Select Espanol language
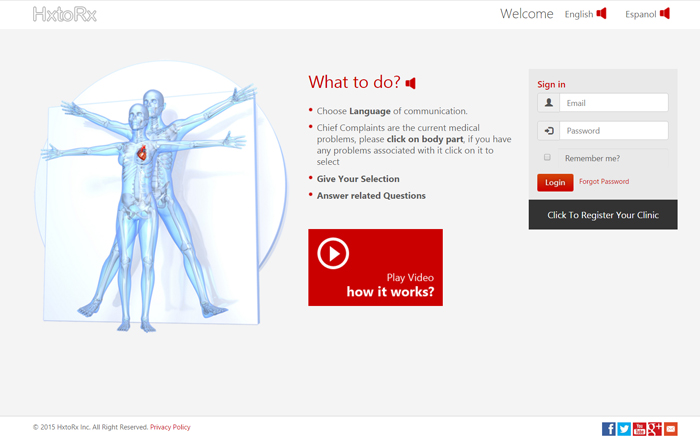Viewport: 700px width, 445px height. 641,14
